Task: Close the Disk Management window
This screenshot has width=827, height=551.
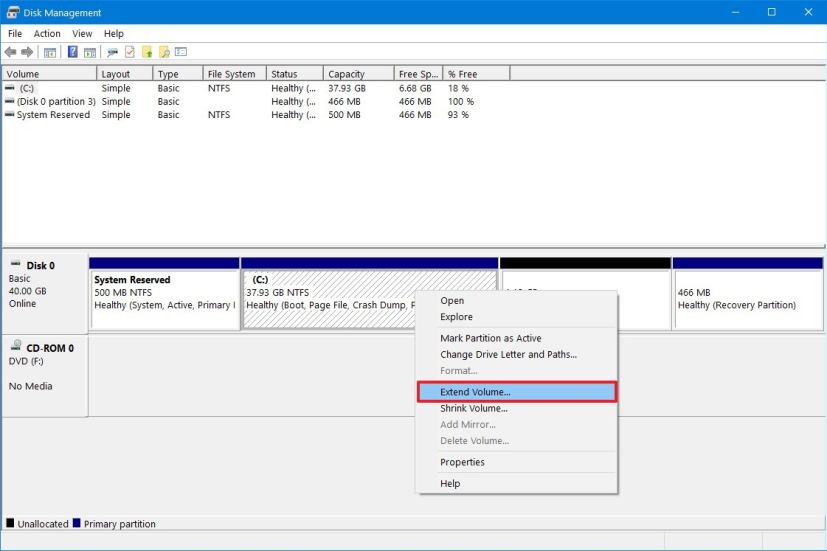Action: 808,12
